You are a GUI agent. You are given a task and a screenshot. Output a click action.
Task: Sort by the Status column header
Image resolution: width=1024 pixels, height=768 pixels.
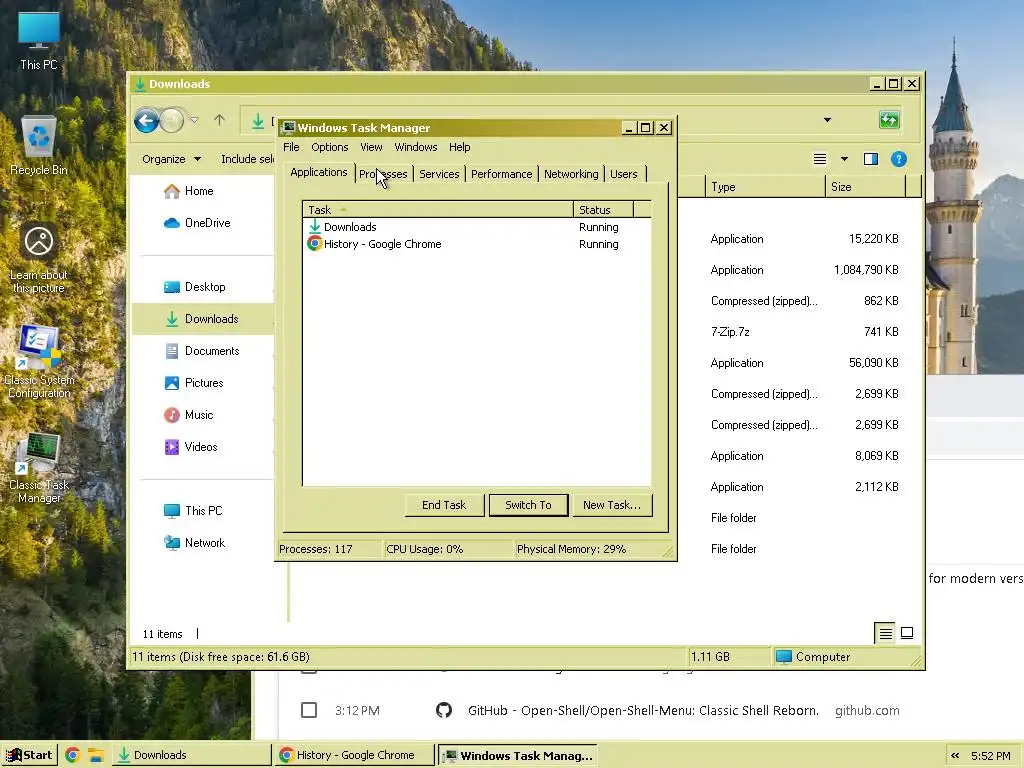(603, 210)
